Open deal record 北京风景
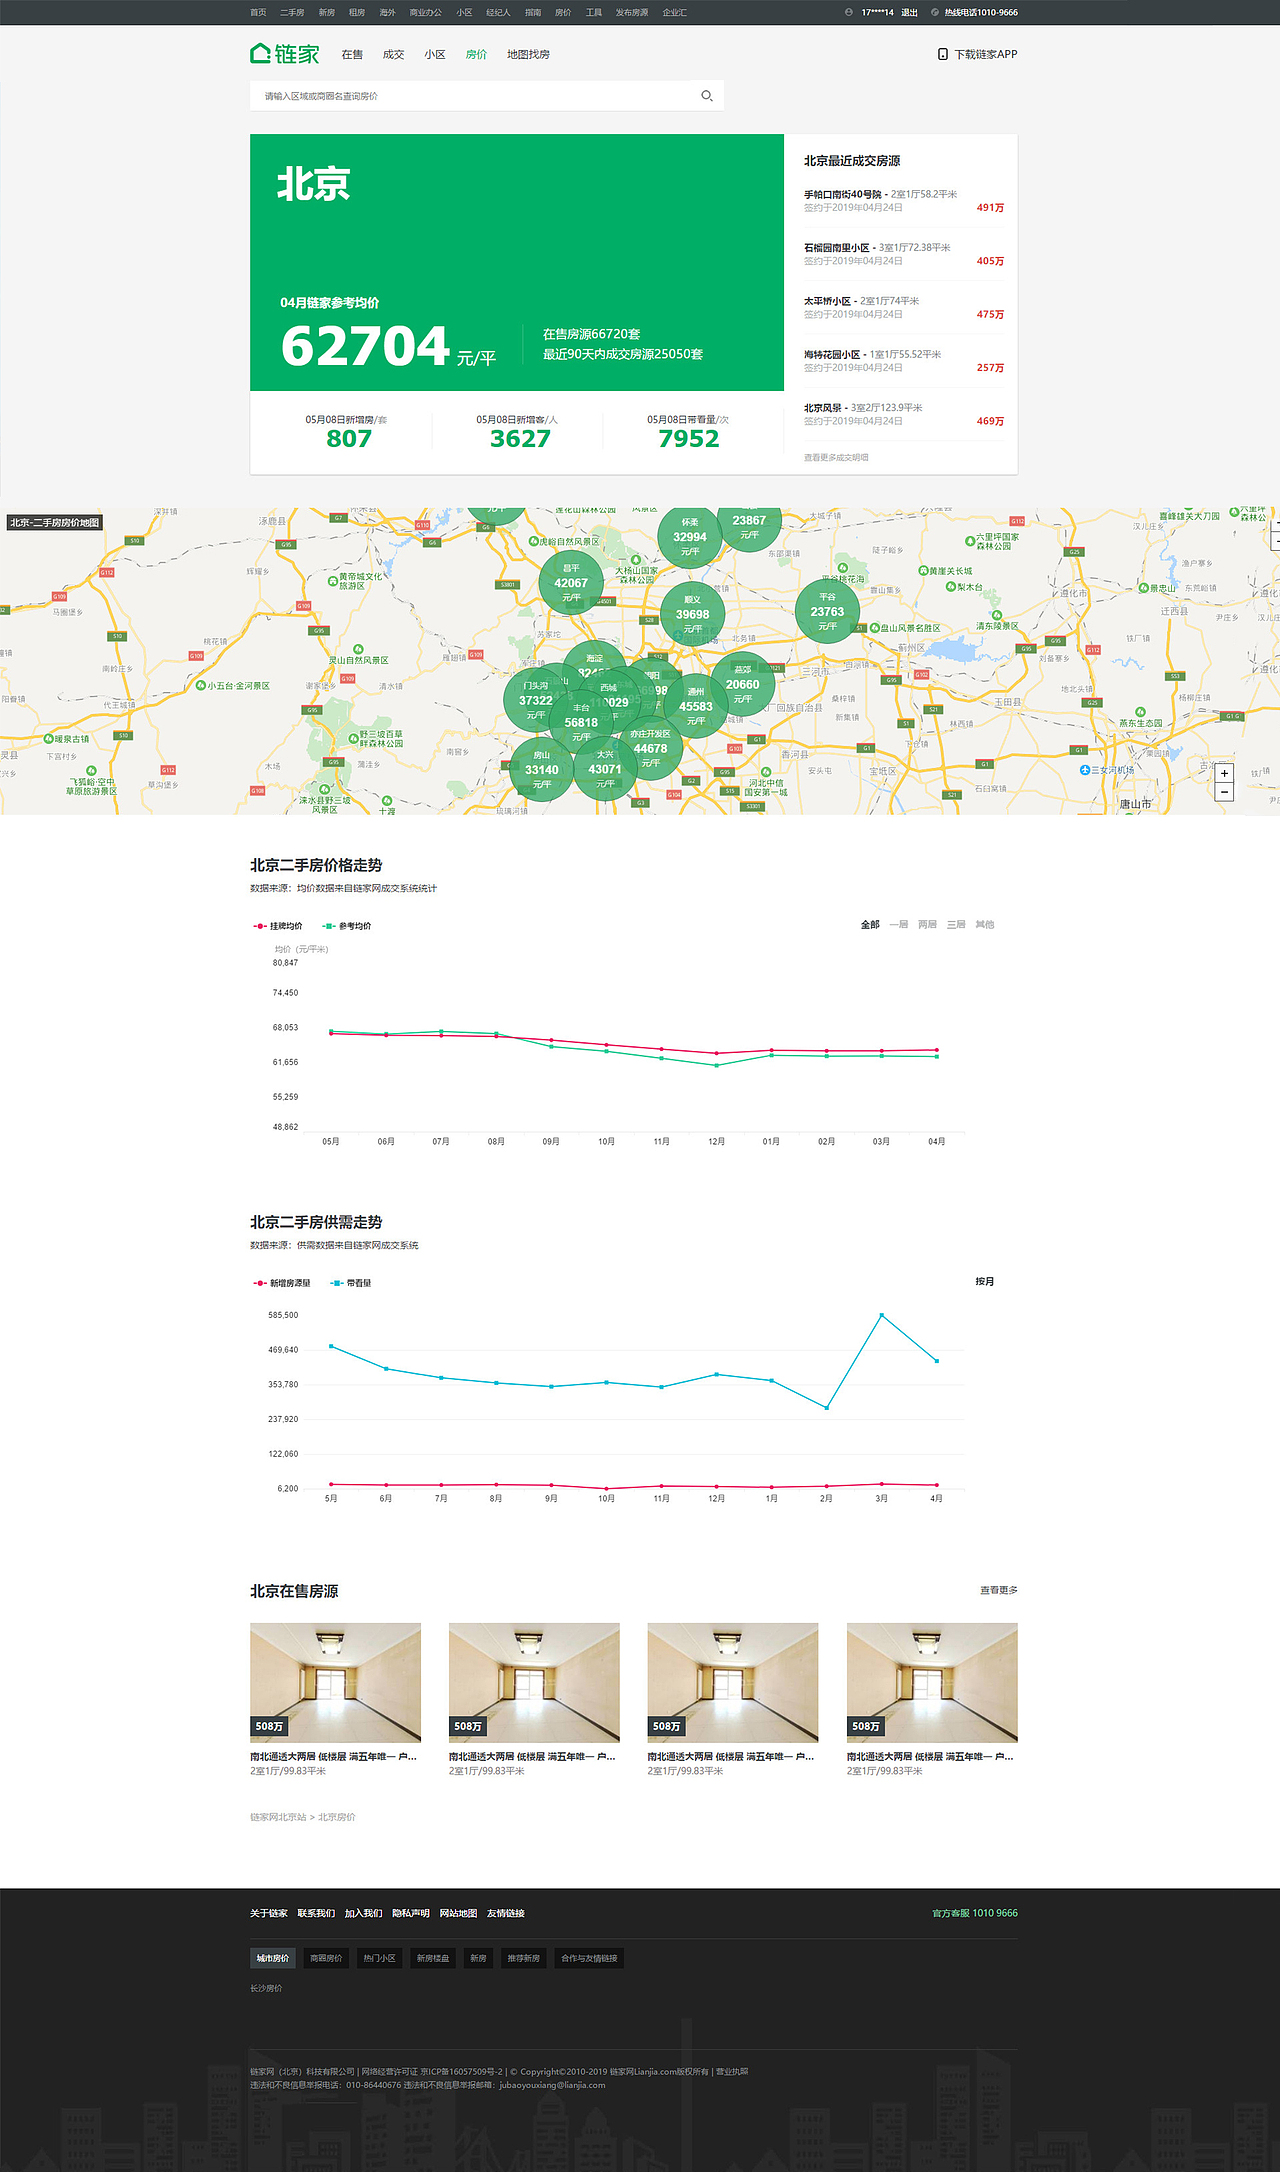Screen dimensions: 1280x2172 (823, 408)
